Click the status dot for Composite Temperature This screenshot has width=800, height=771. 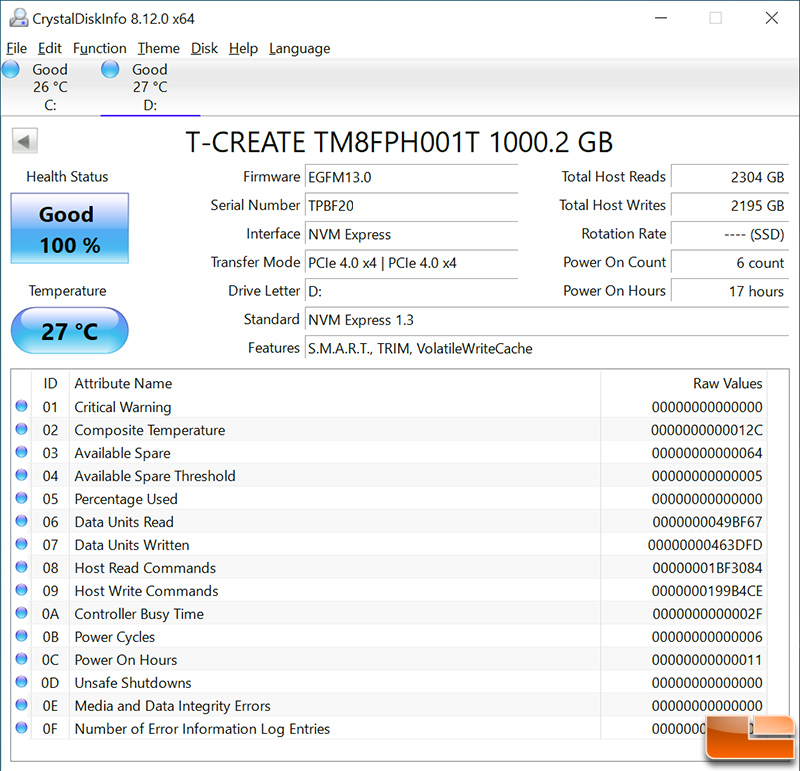(x=21, y=429)
